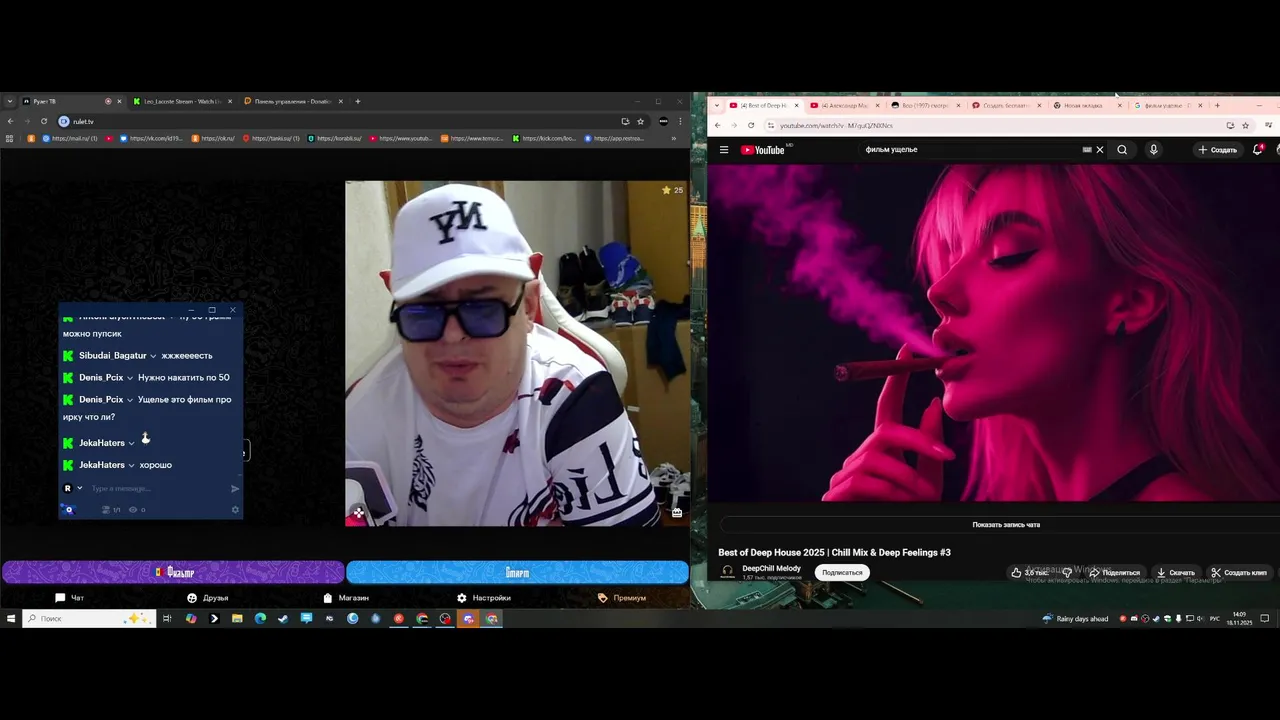The width and height of the screenshot is (1280, 720).
Task: Focus the Windows taskbar search box
Action: [89, 619]
